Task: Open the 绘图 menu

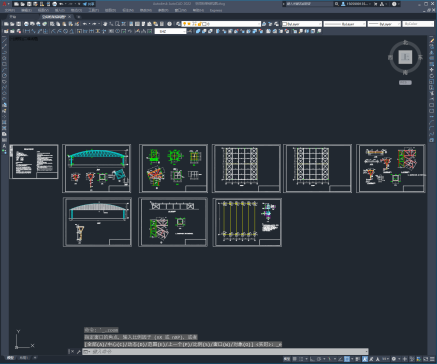Action: [110, 10]
